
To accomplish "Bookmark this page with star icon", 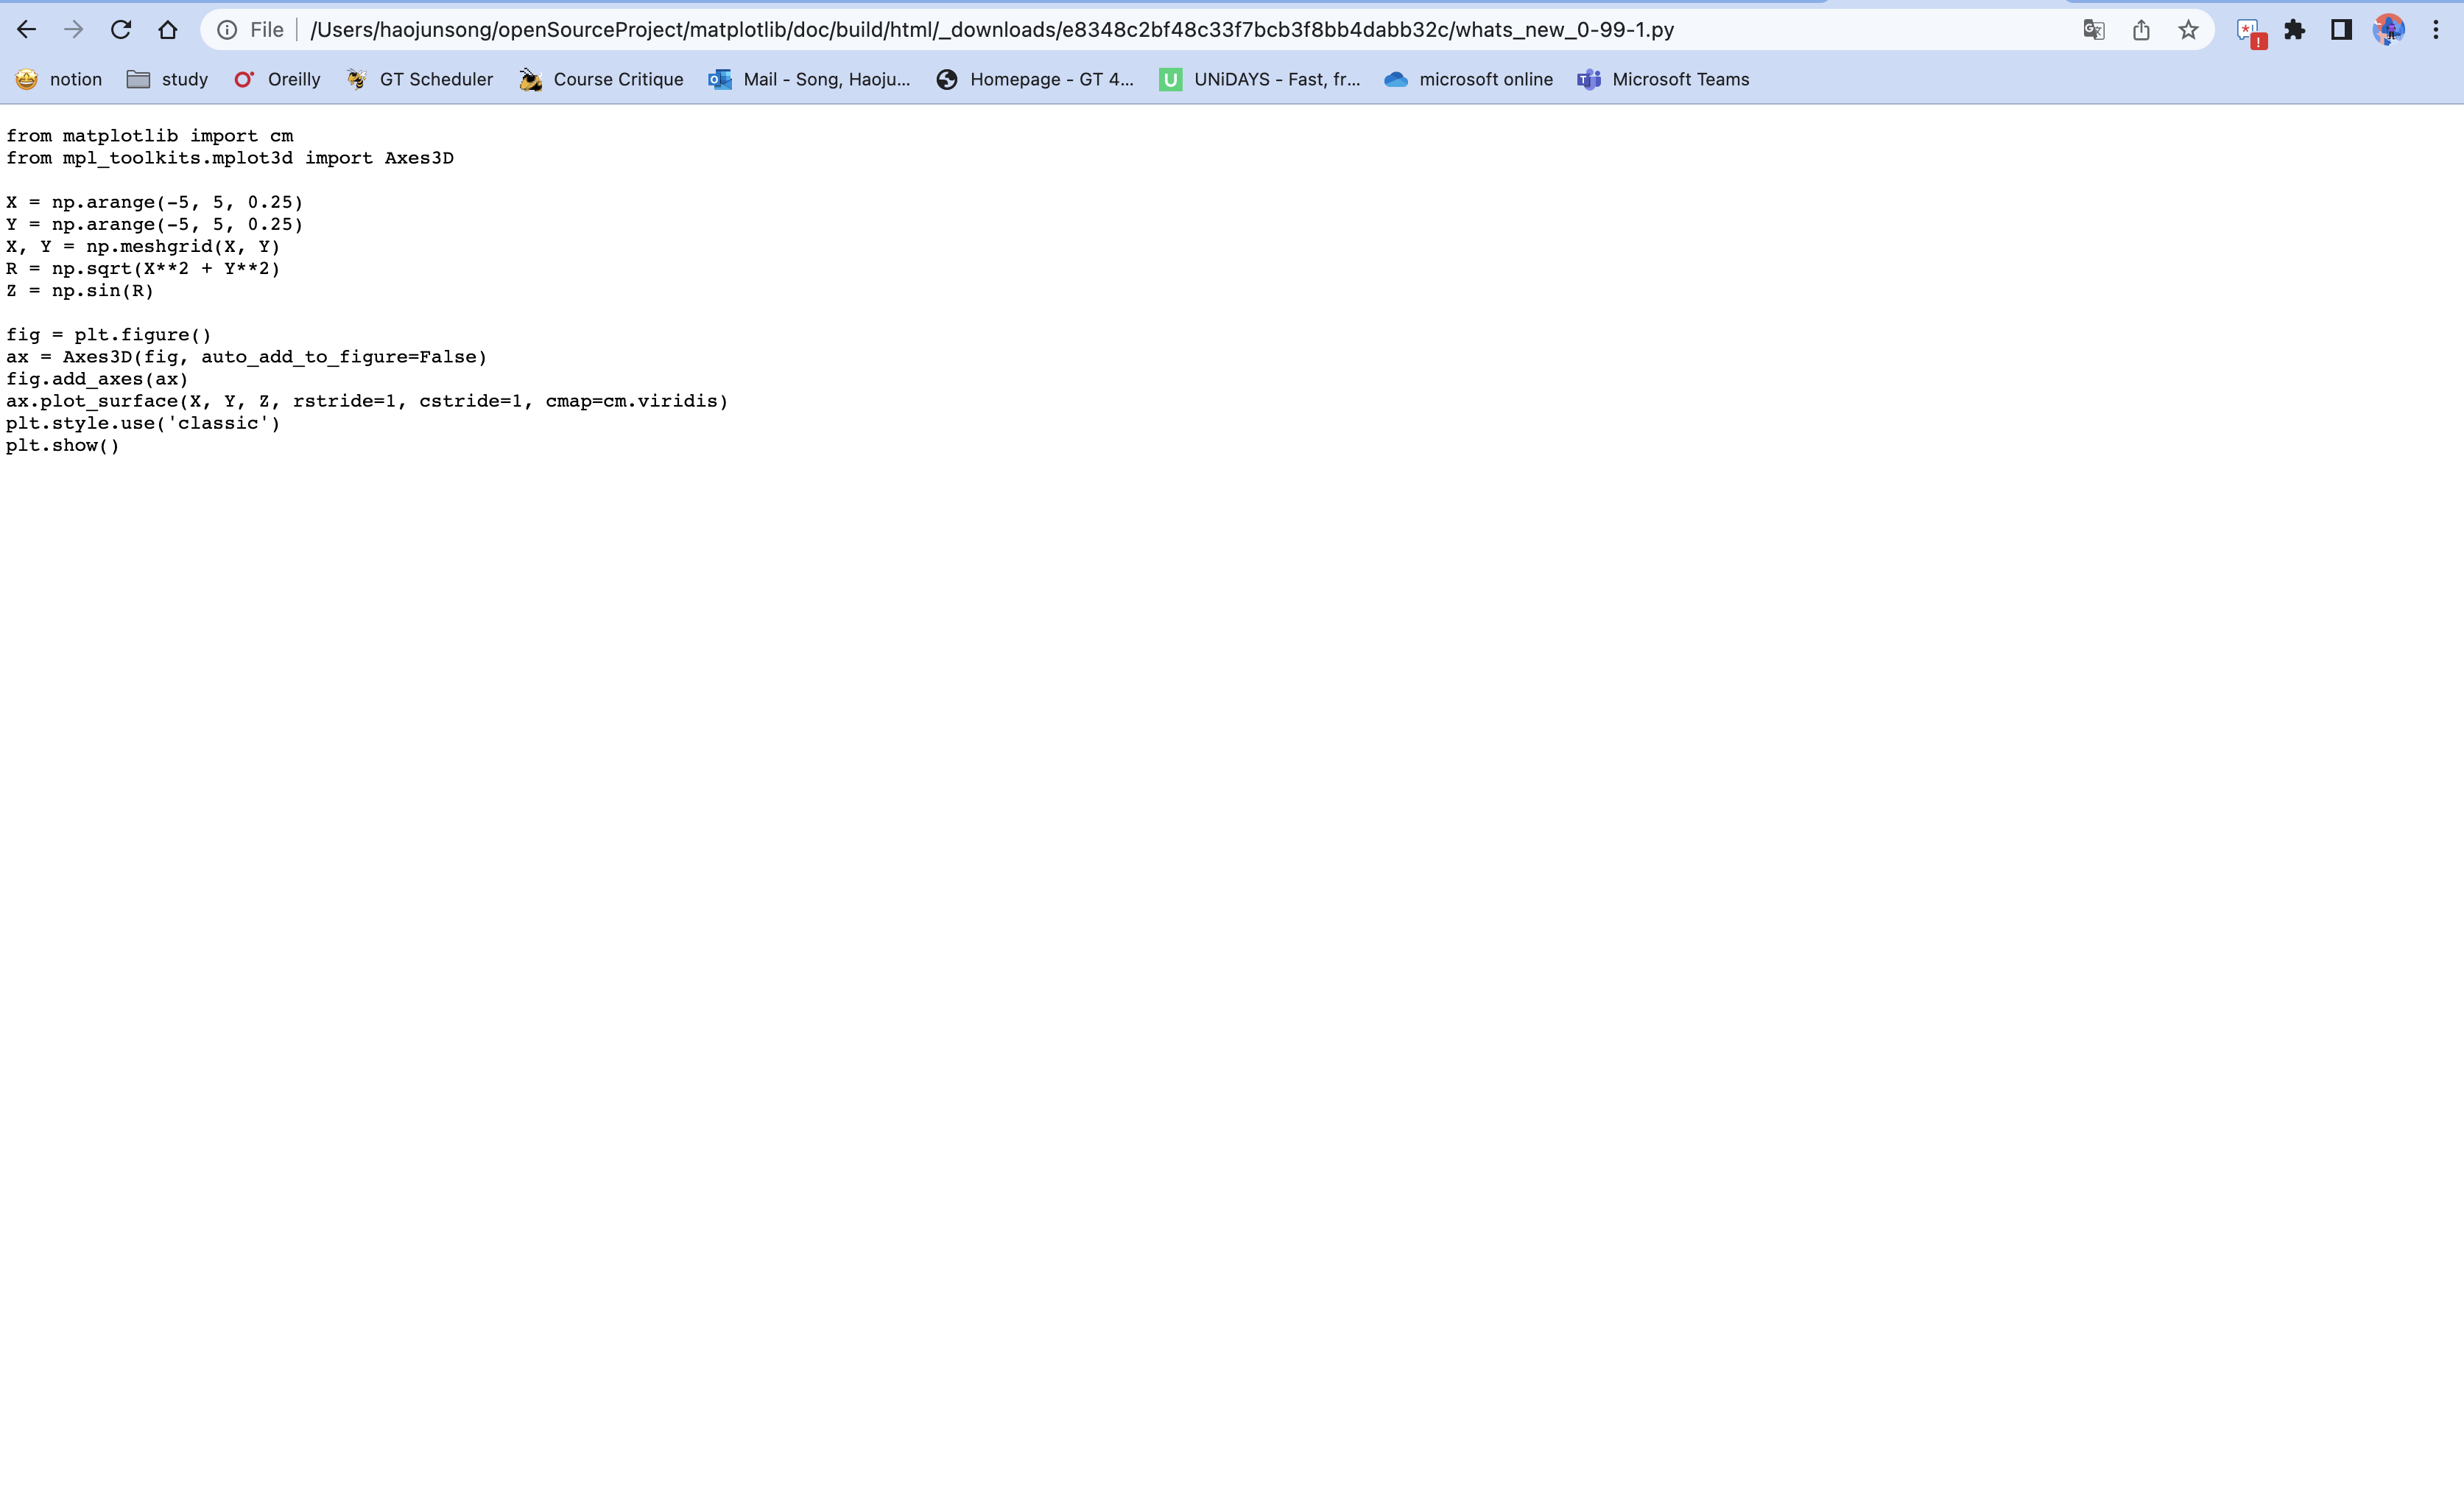I will pos(2188,30).
